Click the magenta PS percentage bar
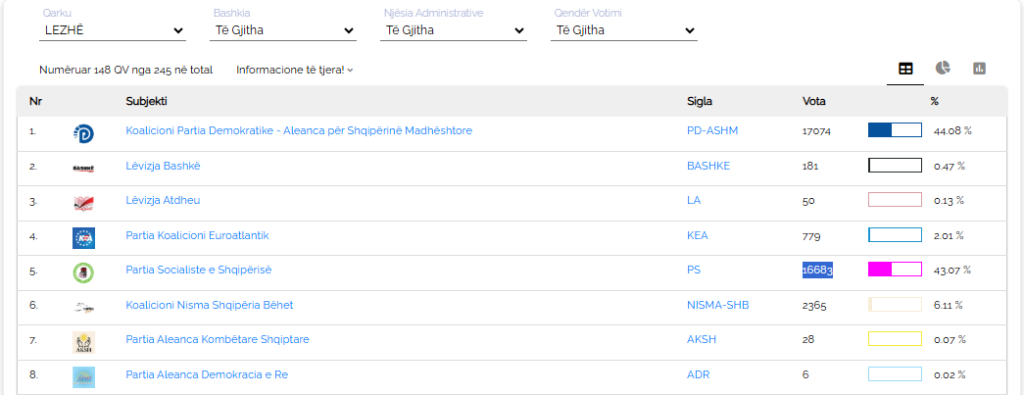The width and height of the screenshot is (1024, 395). [x=895, y=269]
